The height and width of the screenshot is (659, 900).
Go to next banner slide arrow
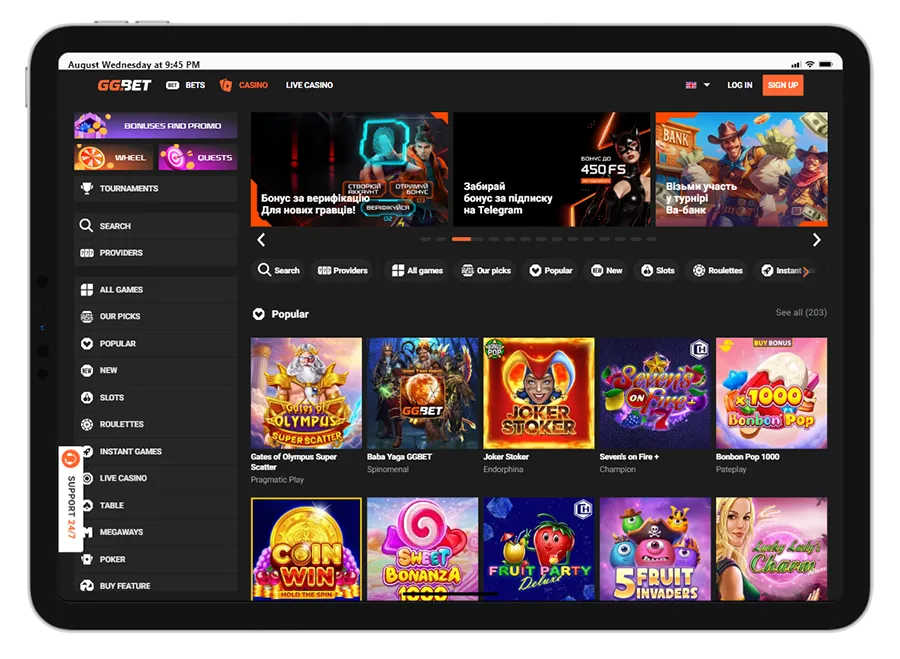[x=816, y=239]
